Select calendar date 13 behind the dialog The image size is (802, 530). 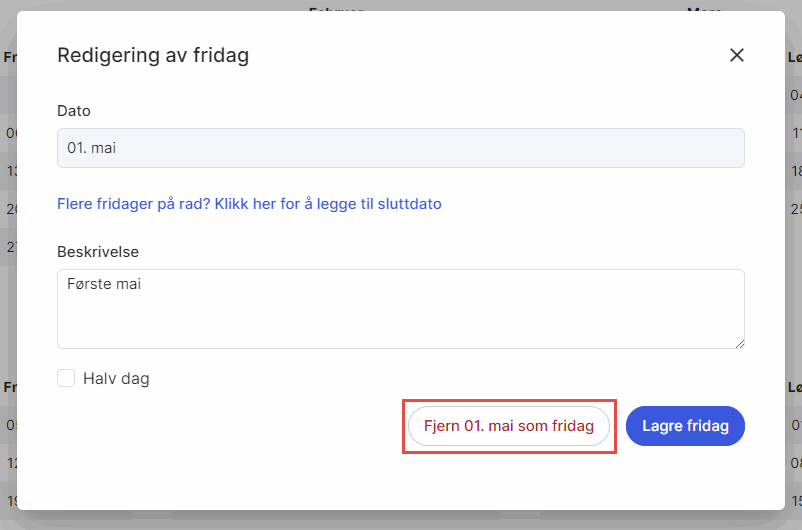click(10, 171)
